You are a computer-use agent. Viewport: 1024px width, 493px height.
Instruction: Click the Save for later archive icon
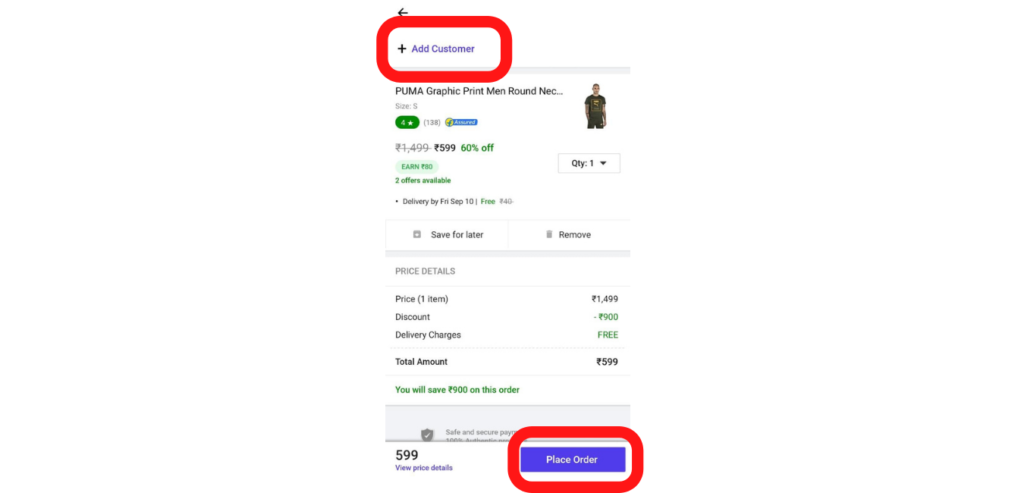[x=417, y=234]
